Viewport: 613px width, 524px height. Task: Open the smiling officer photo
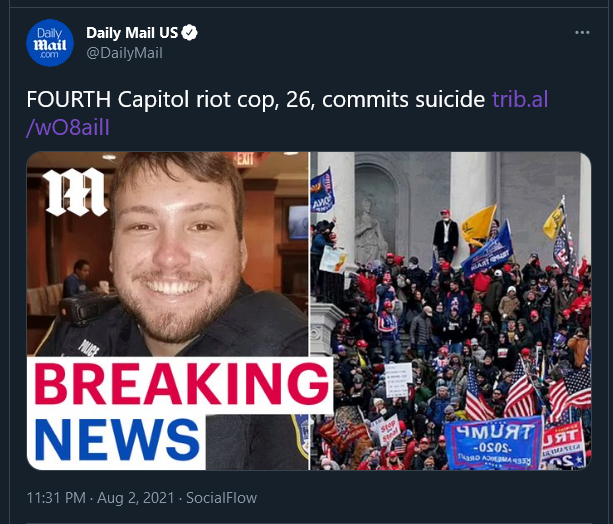pyautogui.click(x=168, y=254)
